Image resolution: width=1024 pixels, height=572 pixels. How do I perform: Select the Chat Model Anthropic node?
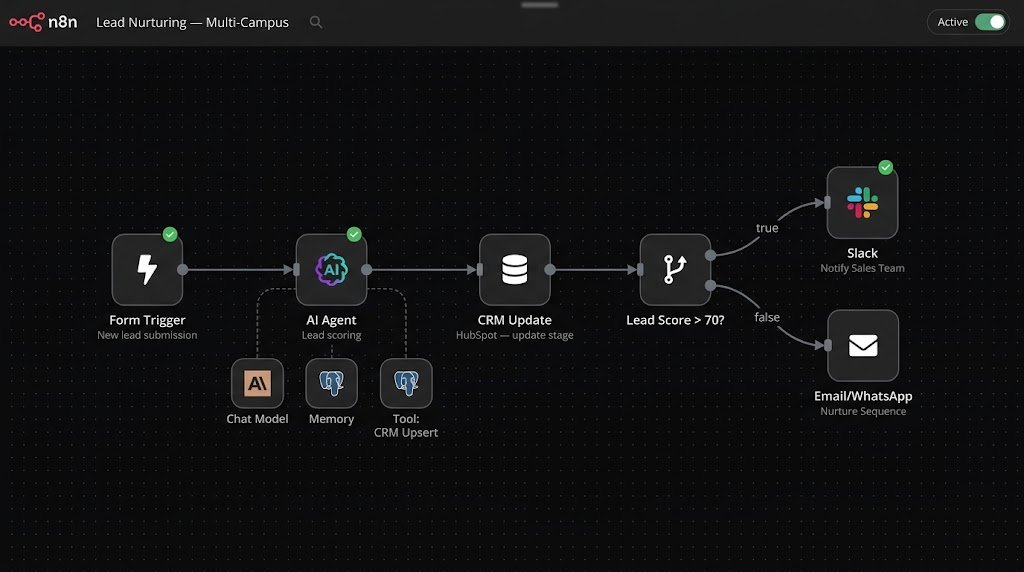tap(257, 383)
